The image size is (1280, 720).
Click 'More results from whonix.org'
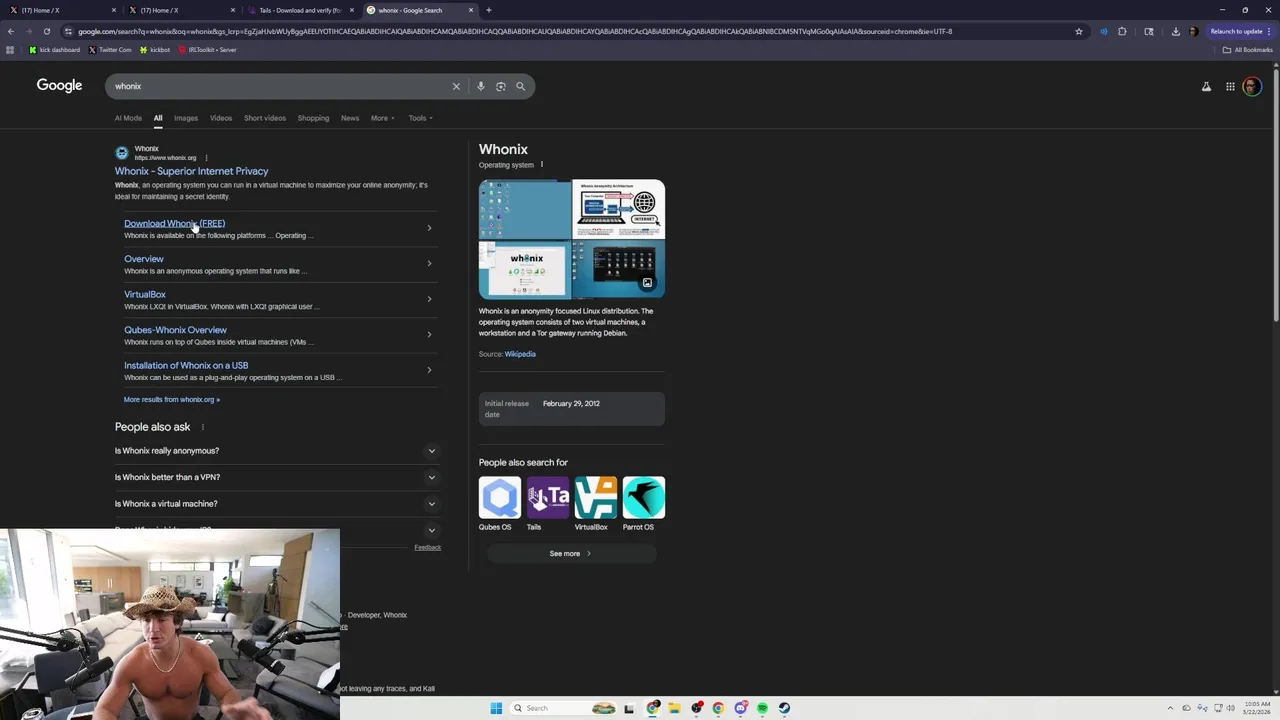tap(171, 400)
